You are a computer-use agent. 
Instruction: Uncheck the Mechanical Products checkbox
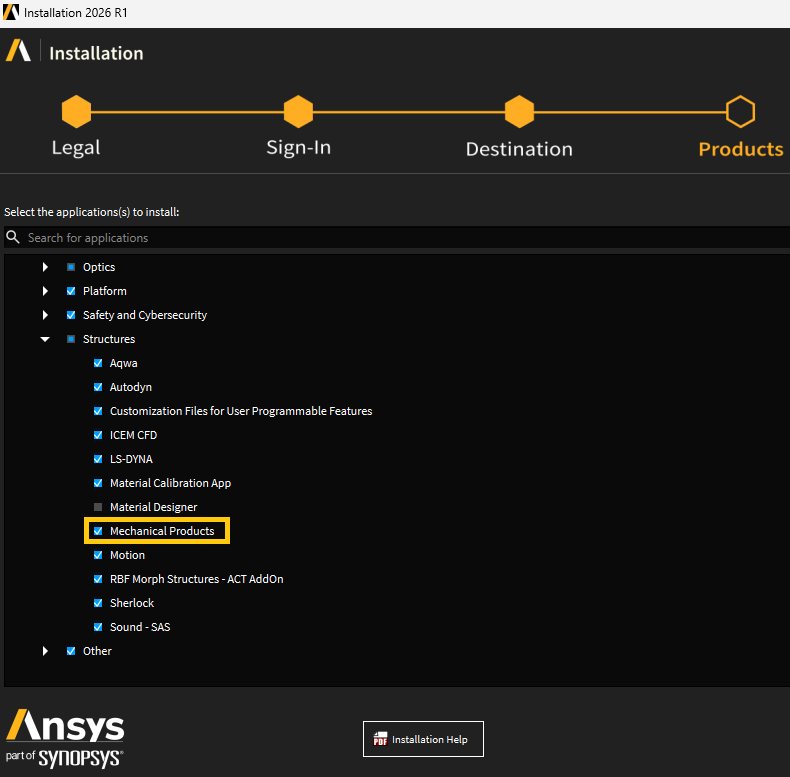point(98,531)
